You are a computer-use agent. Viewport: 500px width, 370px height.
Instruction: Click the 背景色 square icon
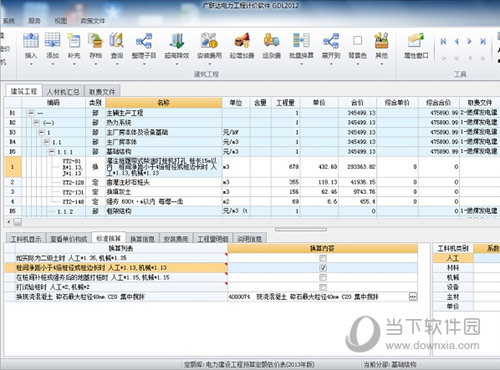[x=357, y=40]
